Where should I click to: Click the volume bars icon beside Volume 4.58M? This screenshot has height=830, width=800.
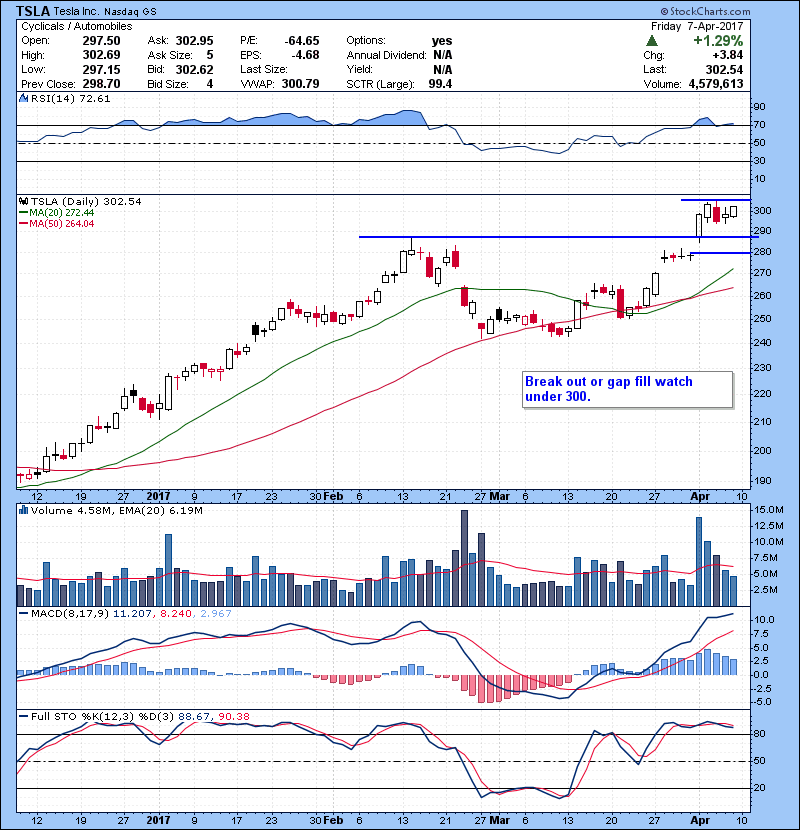[x=23, y=511]
